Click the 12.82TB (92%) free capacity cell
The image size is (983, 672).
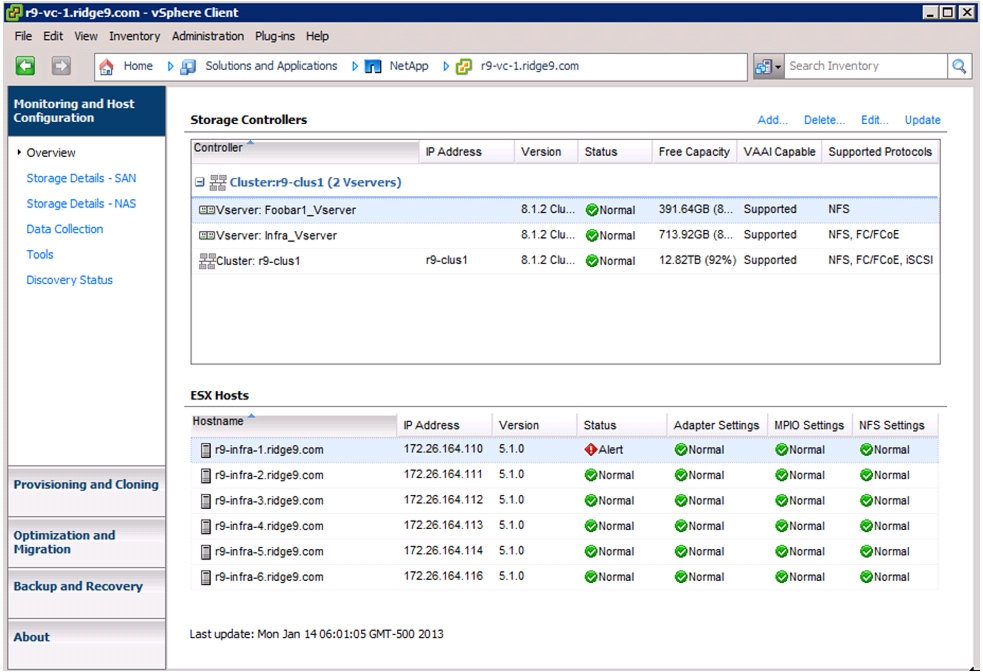point(697,260)
